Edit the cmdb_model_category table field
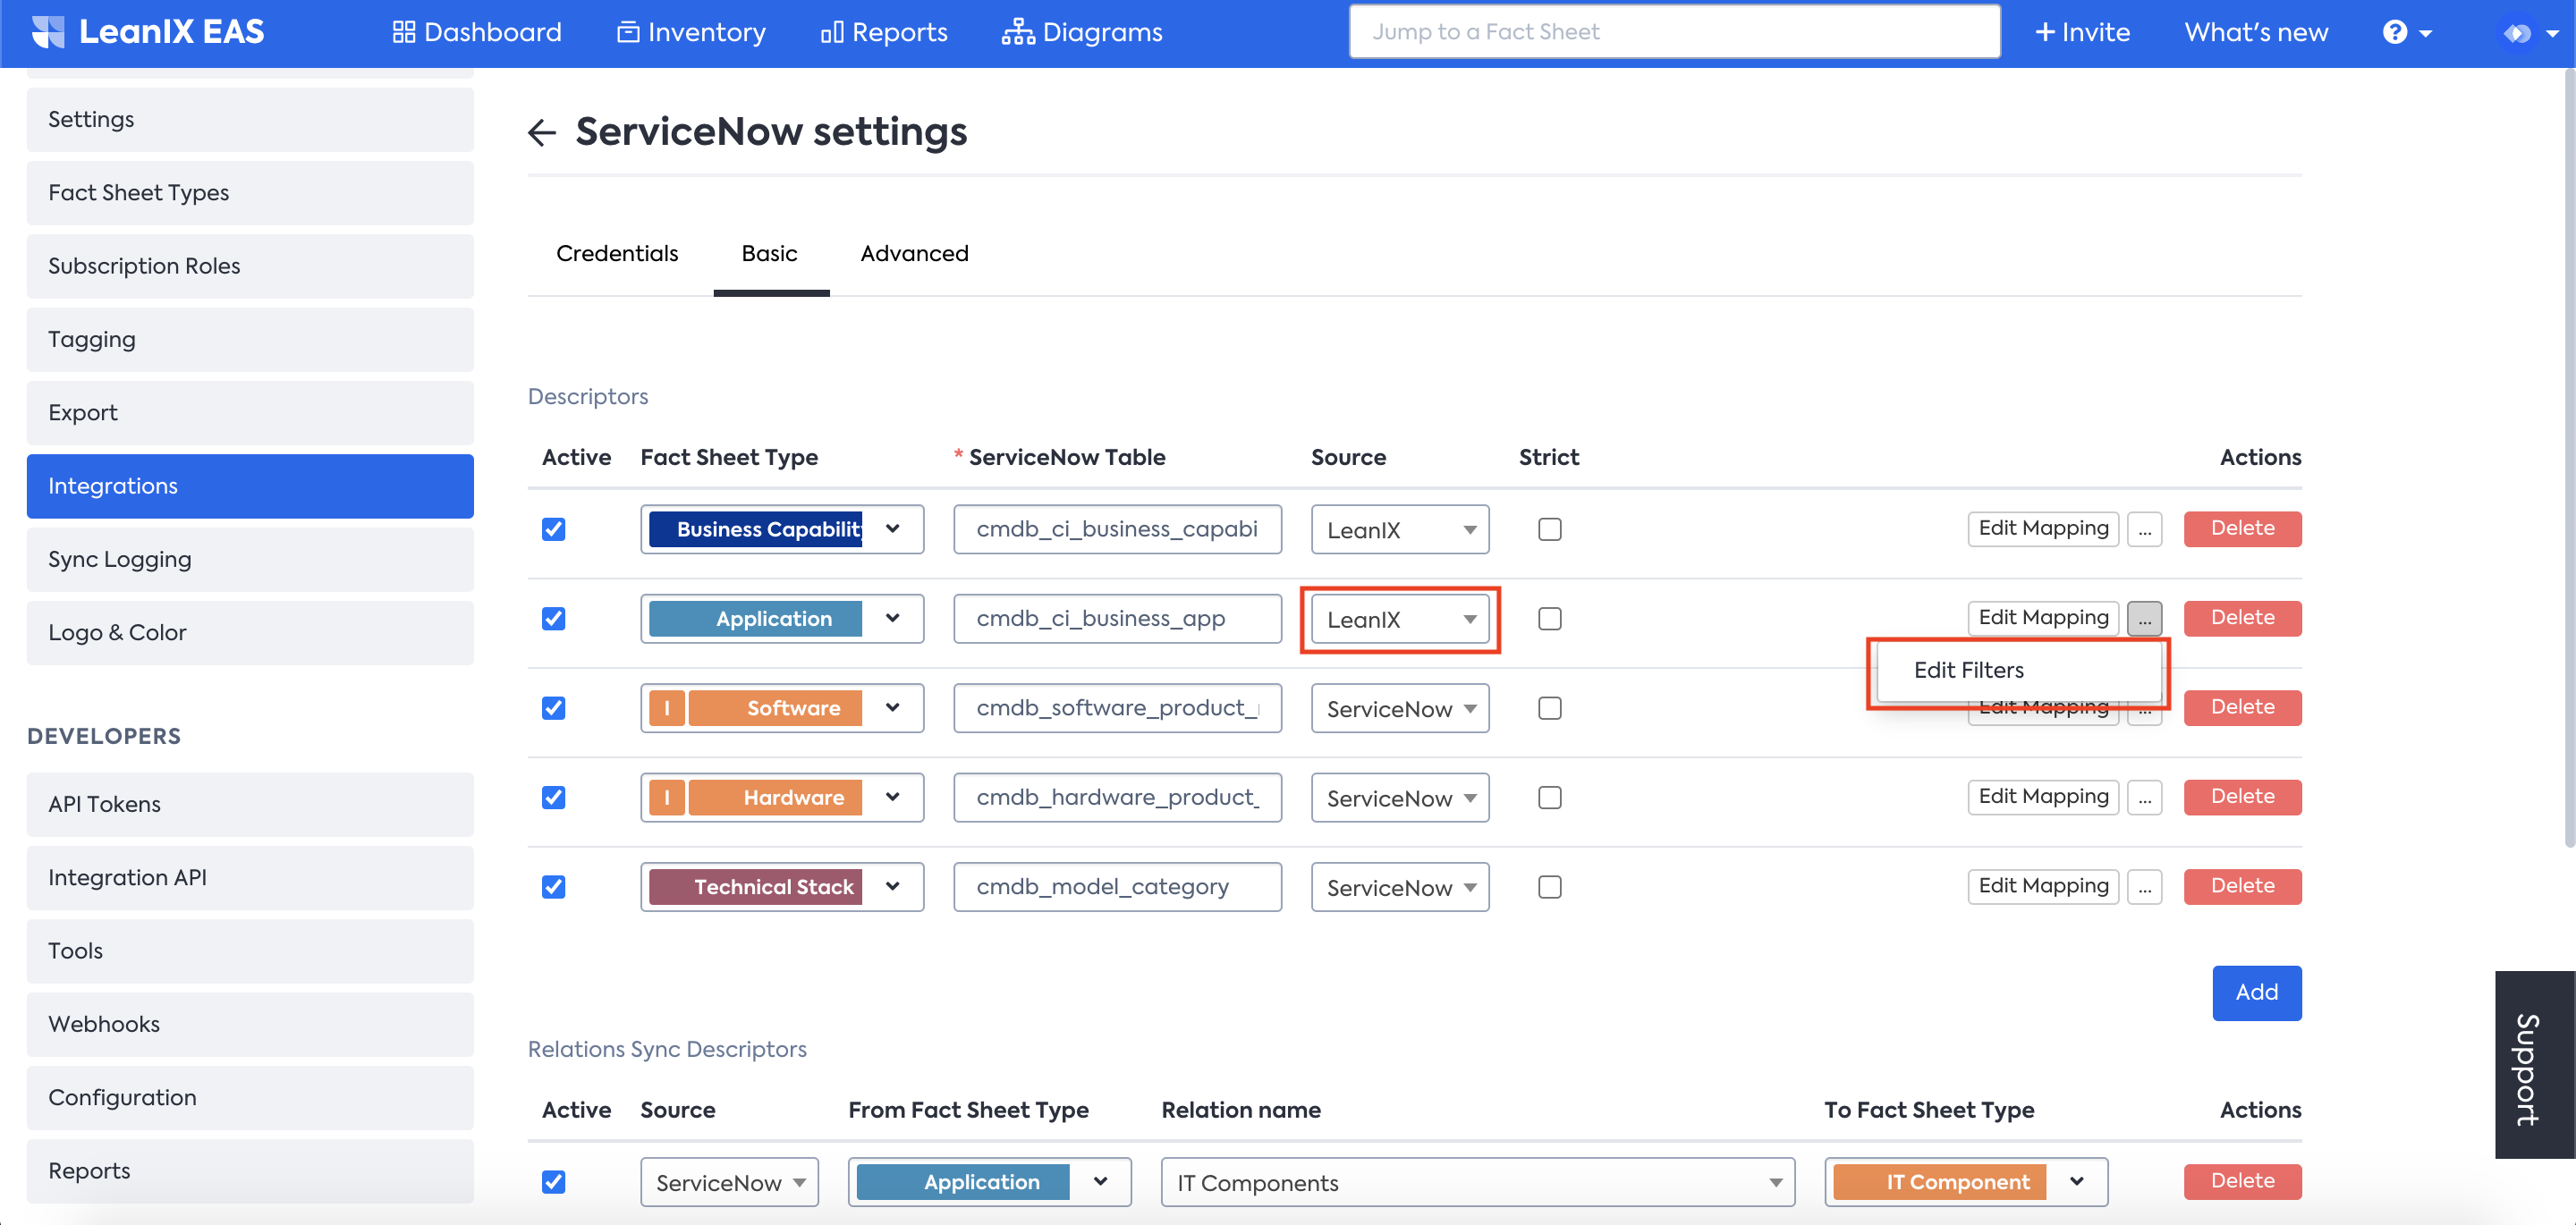This screenshot has height=1225, width=2576. (1117, 886)
